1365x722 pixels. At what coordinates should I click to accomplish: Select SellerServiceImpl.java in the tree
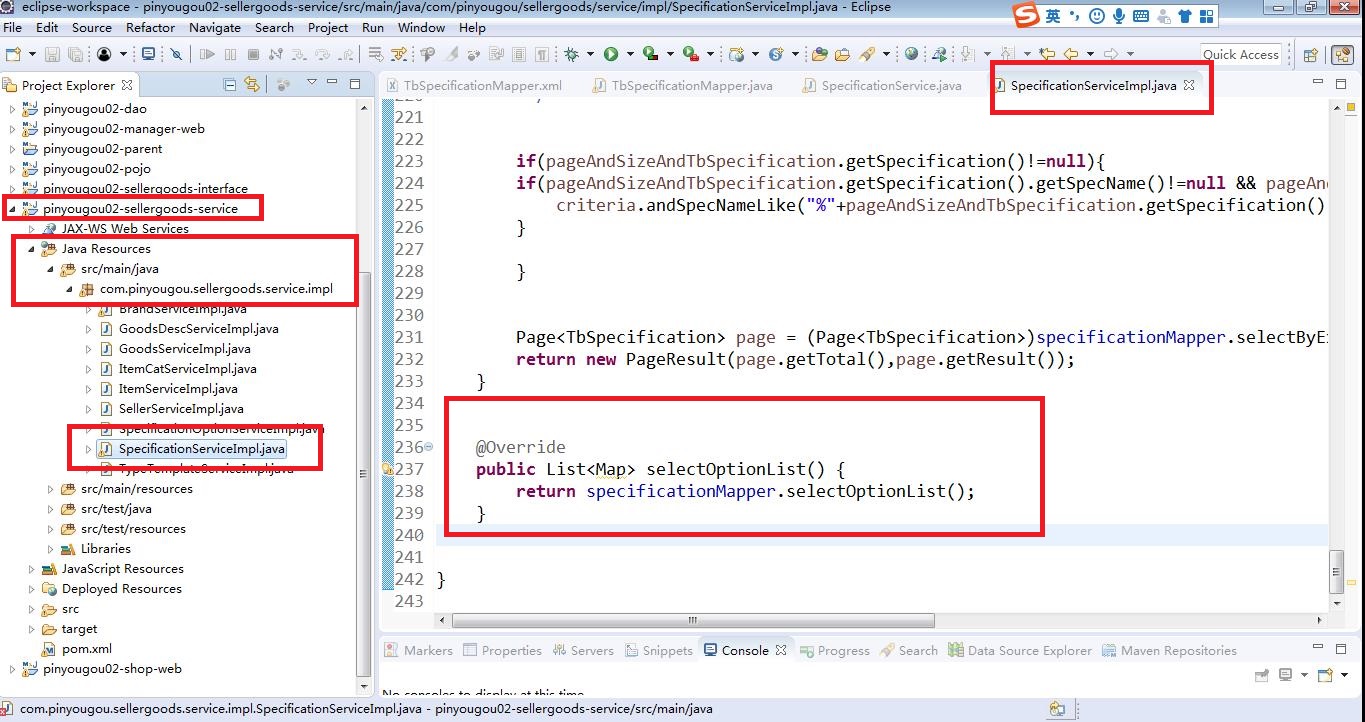point(181,409)
